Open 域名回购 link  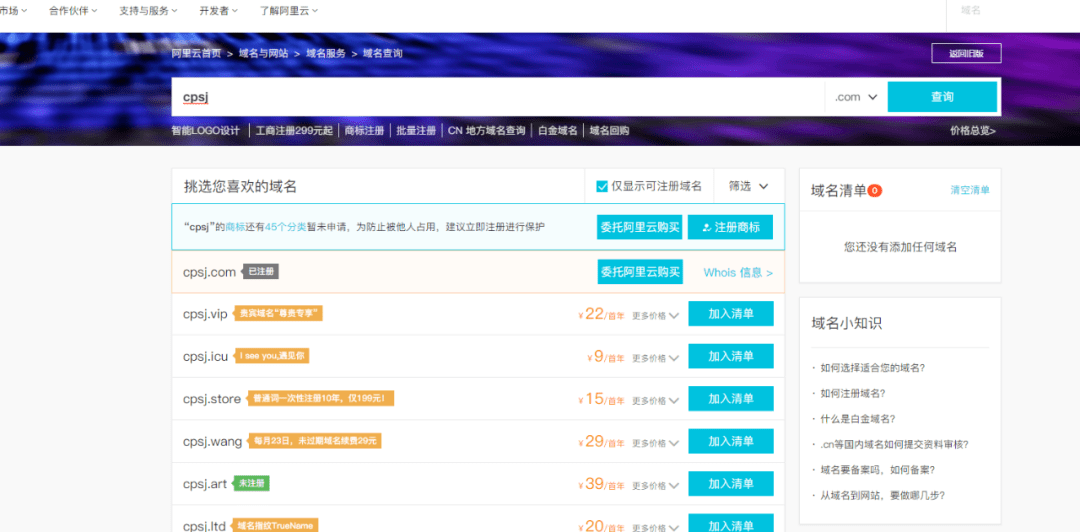pyautogui.click(x=609, y=130)
